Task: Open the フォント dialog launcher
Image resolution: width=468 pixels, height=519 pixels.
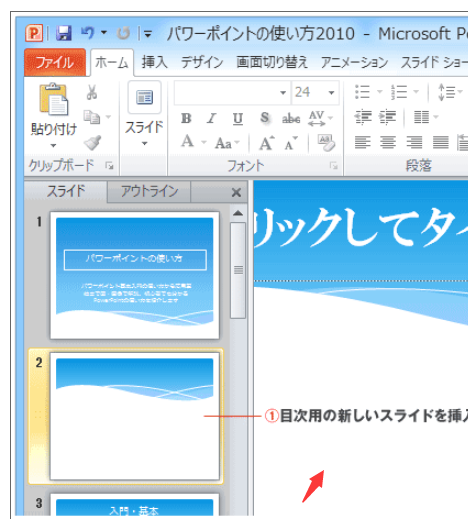Action: point(334,165)
